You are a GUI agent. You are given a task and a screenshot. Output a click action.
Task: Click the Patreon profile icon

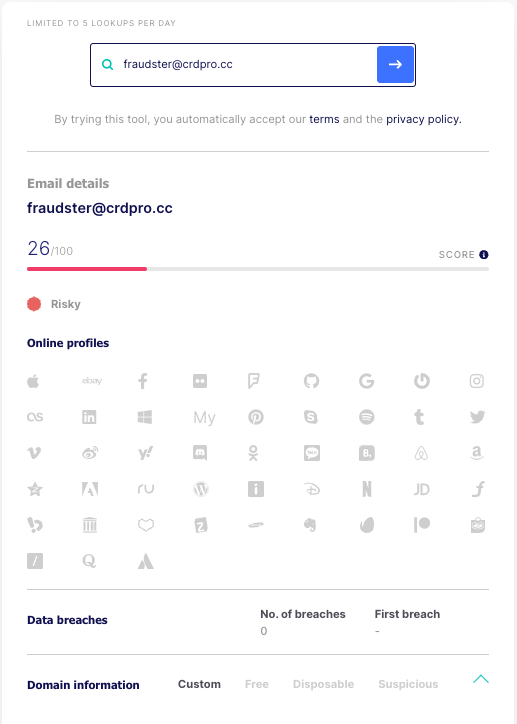click(x=422, y=525)
